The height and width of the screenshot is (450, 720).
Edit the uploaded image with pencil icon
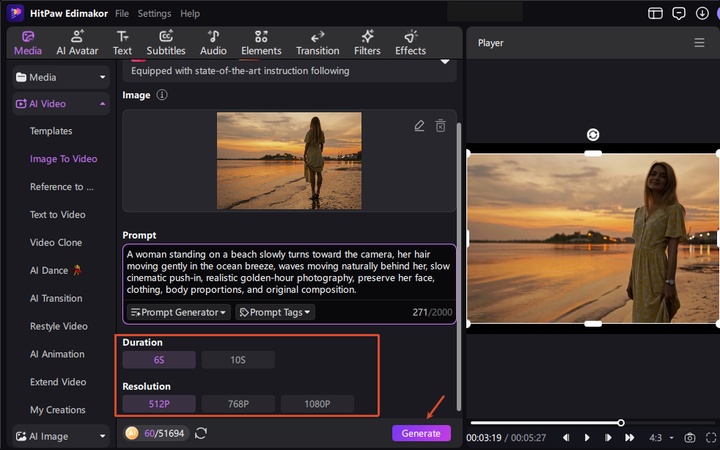pyautogui.click(x=419, y=125)
